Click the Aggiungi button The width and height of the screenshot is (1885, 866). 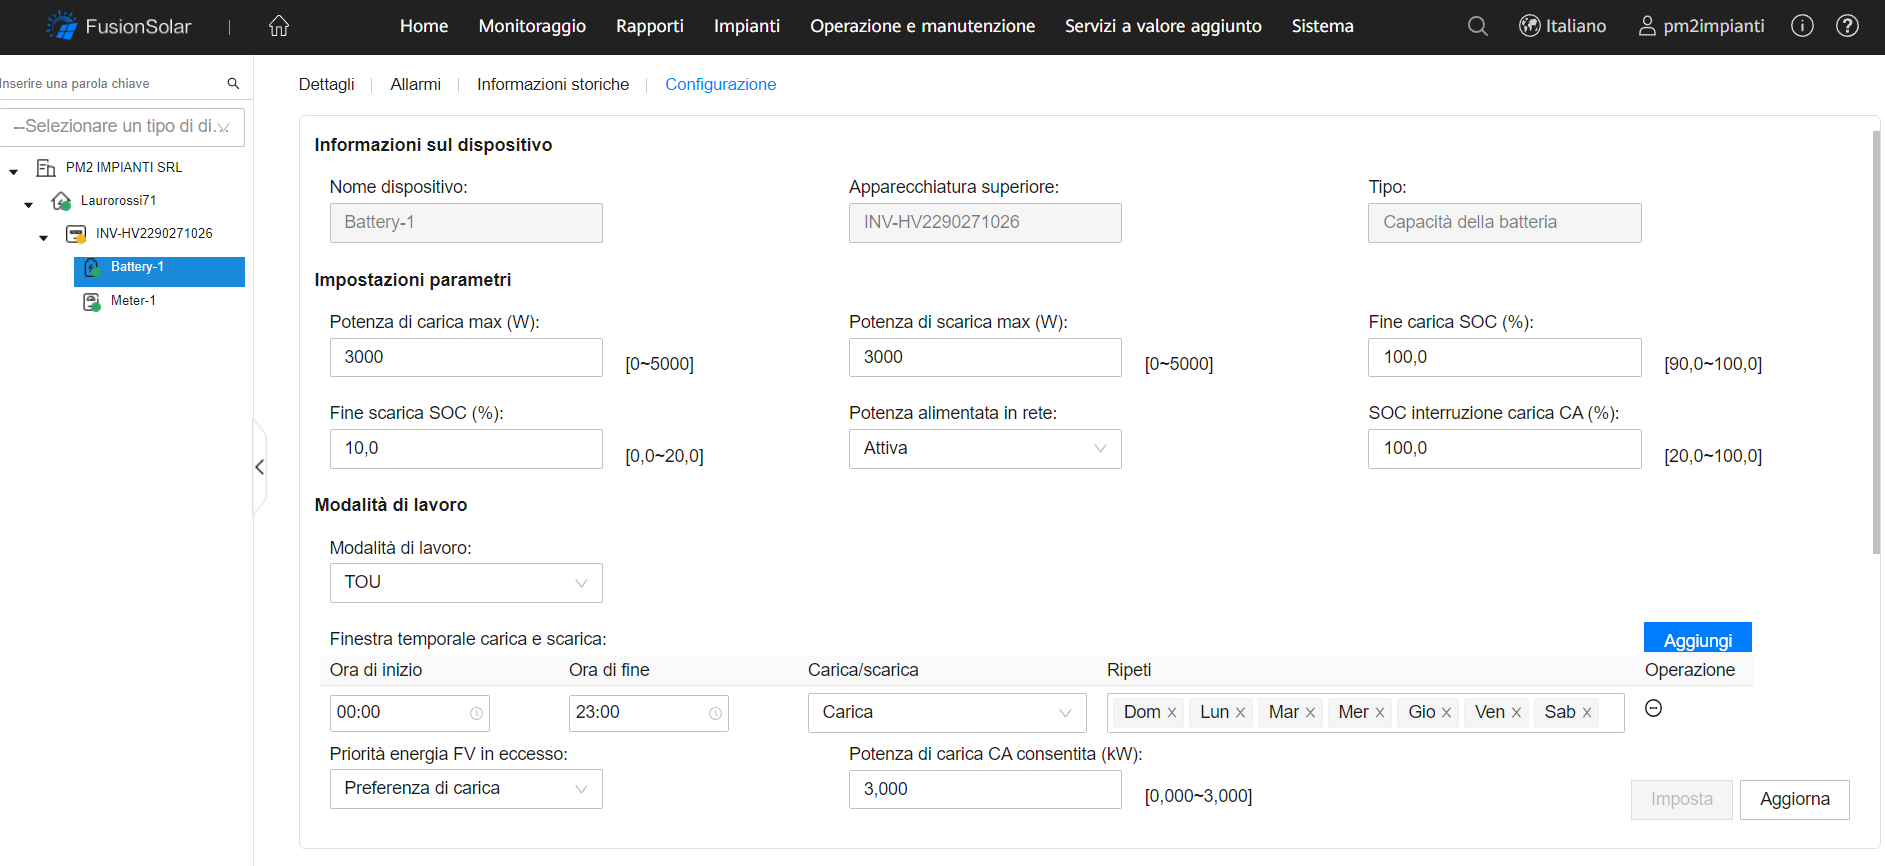(1697, 639)
